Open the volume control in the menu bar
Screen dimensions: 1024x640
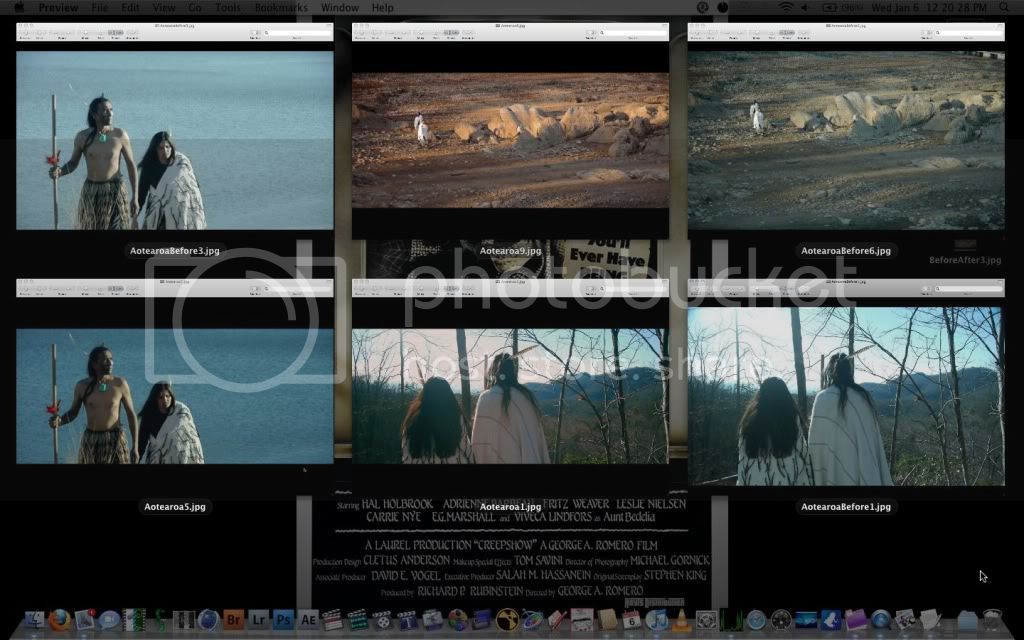pos(805,7)
